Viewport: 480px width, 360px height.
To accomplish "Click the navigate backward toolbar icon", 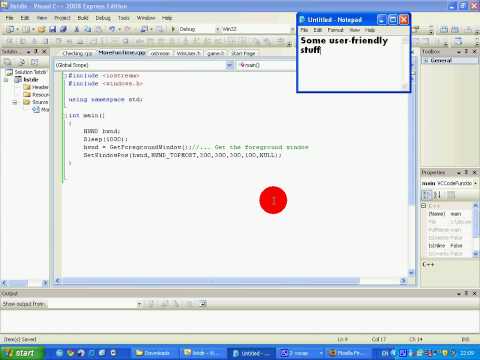I will point(144,29).
